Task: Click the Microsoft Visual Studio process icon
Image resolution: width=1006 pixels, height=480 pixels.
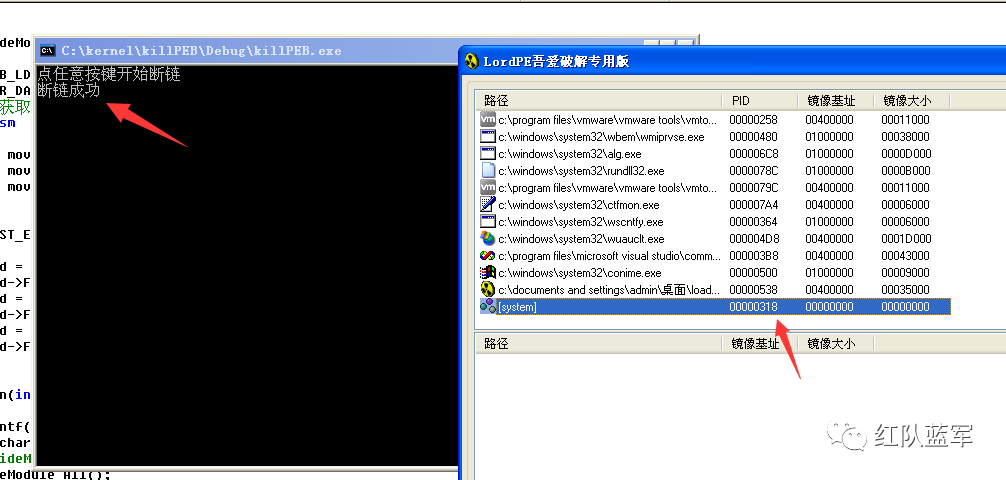Action: tap(488, 255)
